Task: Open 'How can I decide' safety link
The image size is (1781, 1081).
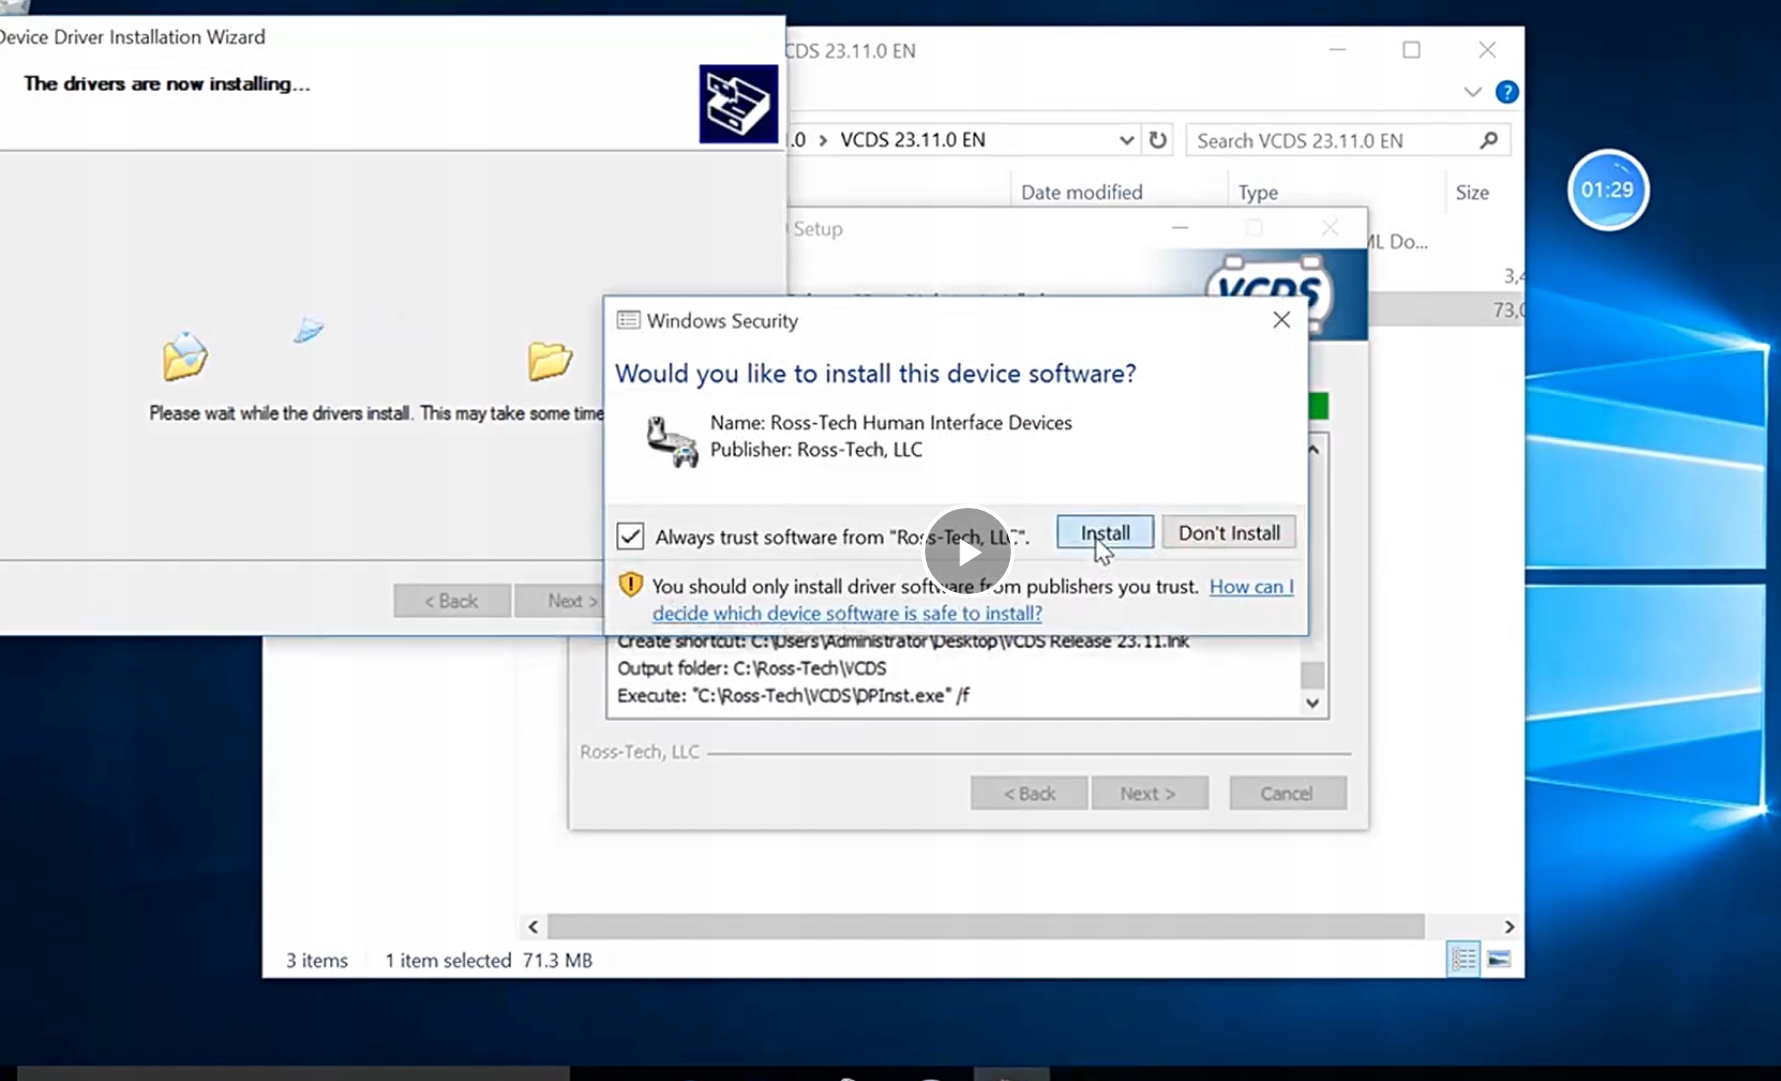Action: point(972,600)
